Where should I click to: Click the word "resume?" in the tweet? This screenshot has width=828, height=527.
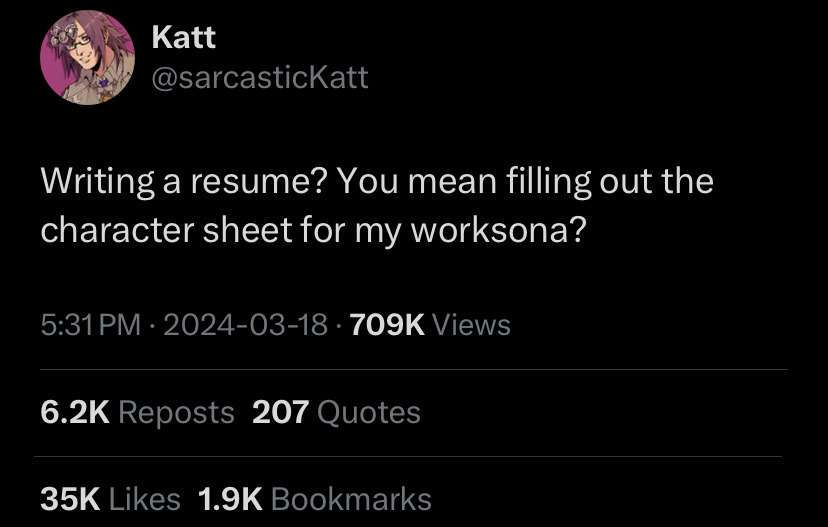coord(259,181)
